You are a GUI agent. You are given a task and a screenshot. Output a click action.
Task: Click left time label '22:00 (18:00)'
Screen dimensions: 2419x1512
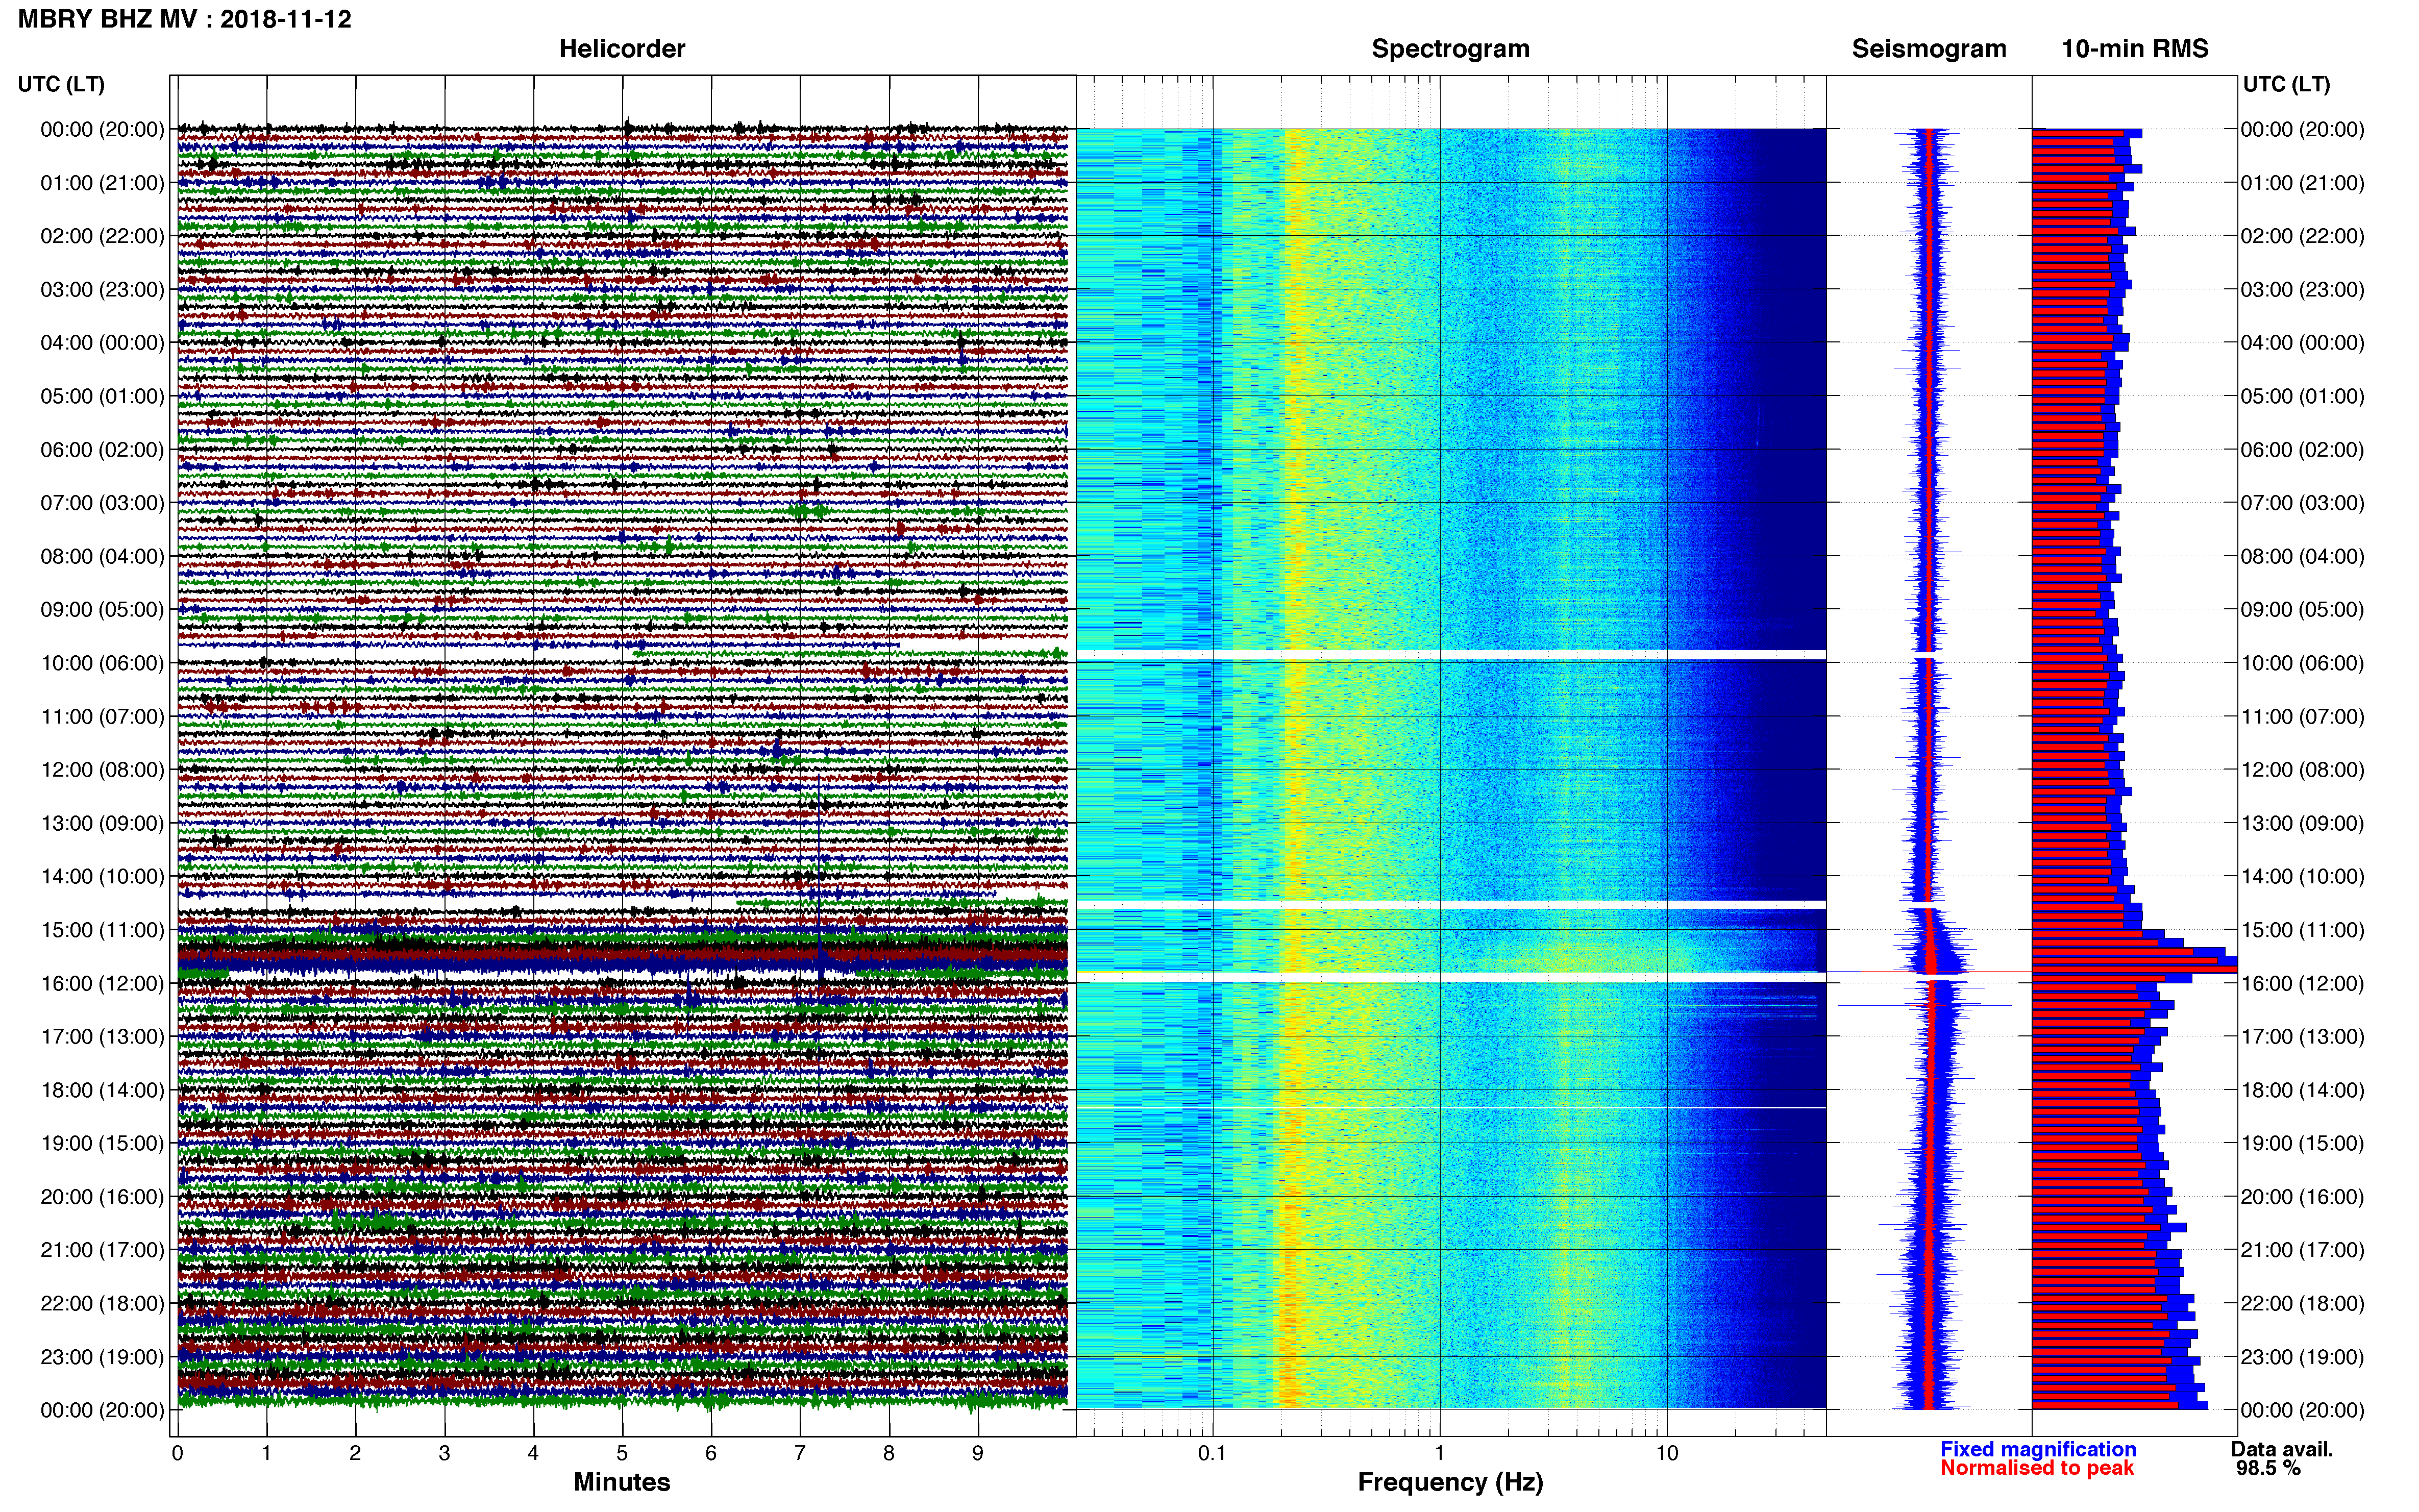(102, 1304)
